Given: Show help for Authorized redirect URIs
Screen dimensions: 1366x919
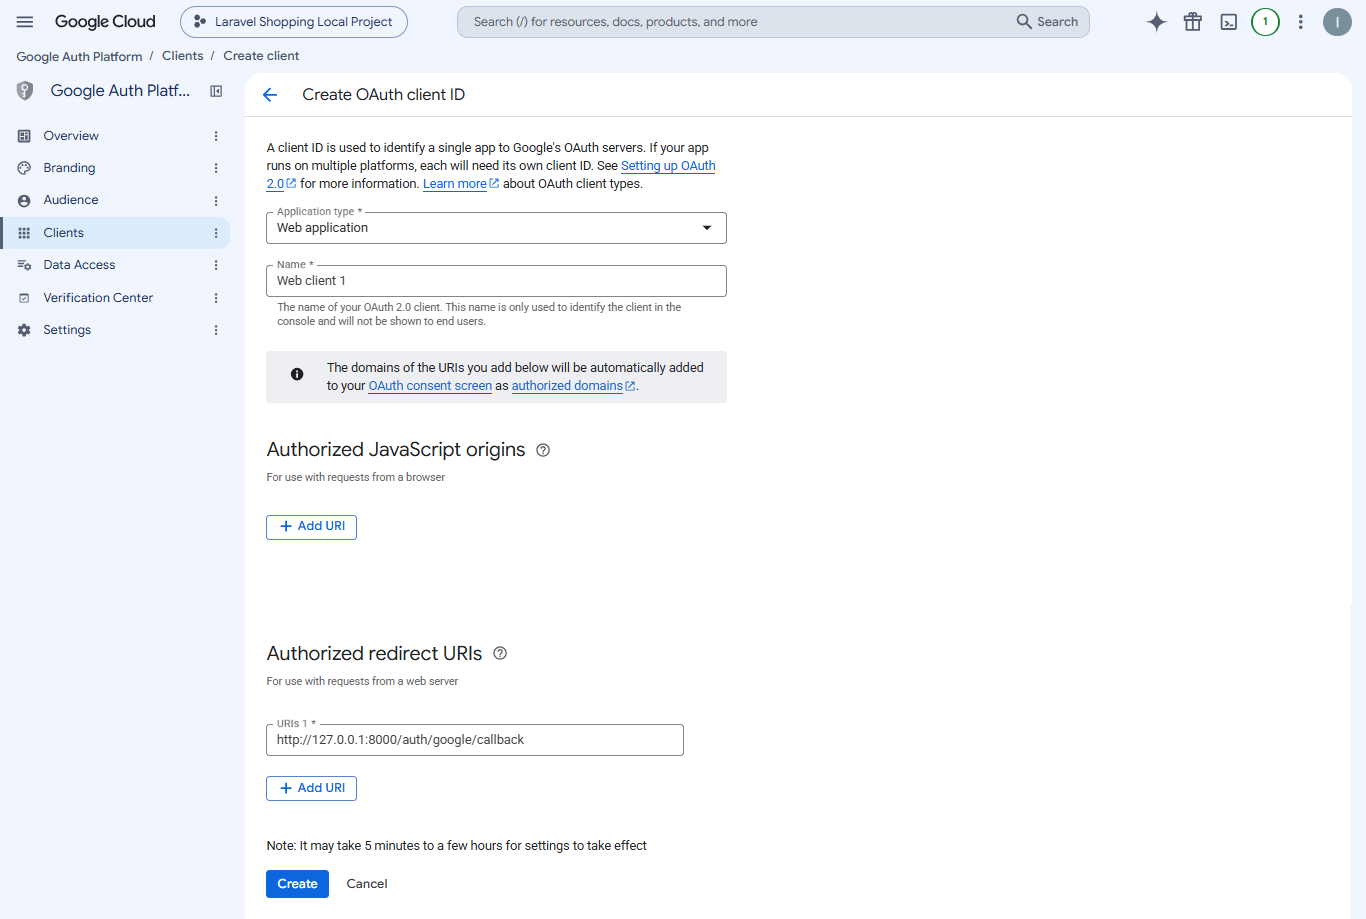Looking at the screenshot, I should 500,653.
